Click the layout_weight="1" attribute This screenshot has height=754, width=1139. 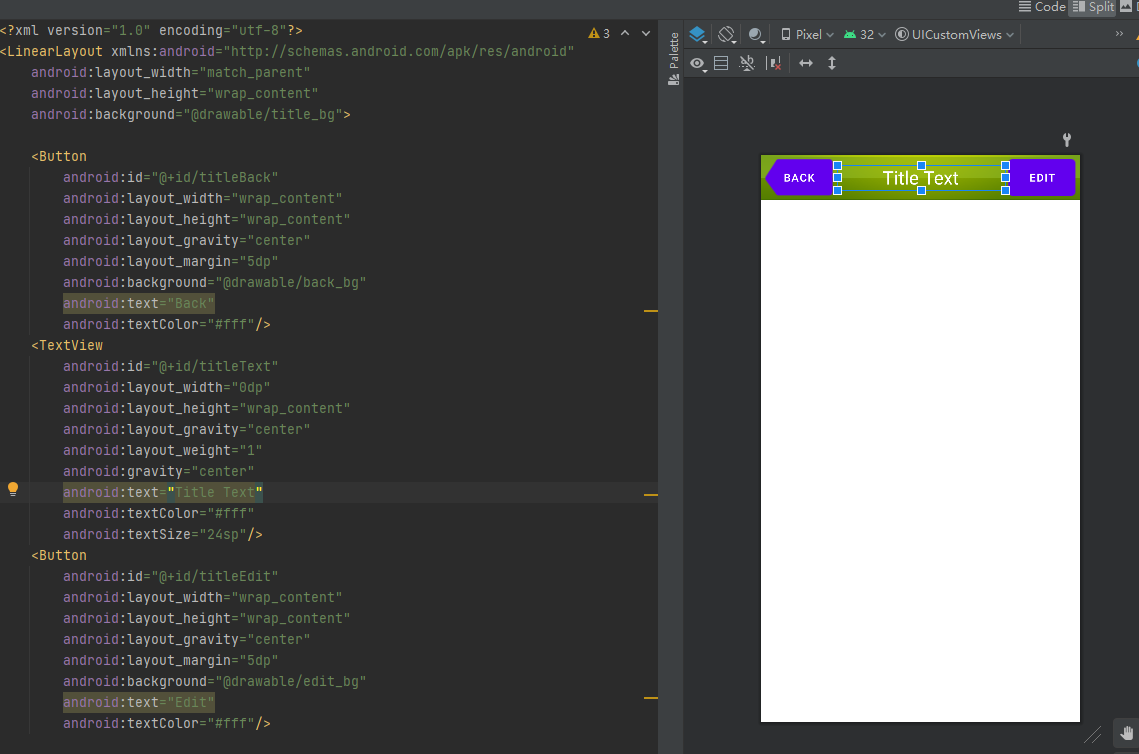pyautogui.click(x=163, y=450)
